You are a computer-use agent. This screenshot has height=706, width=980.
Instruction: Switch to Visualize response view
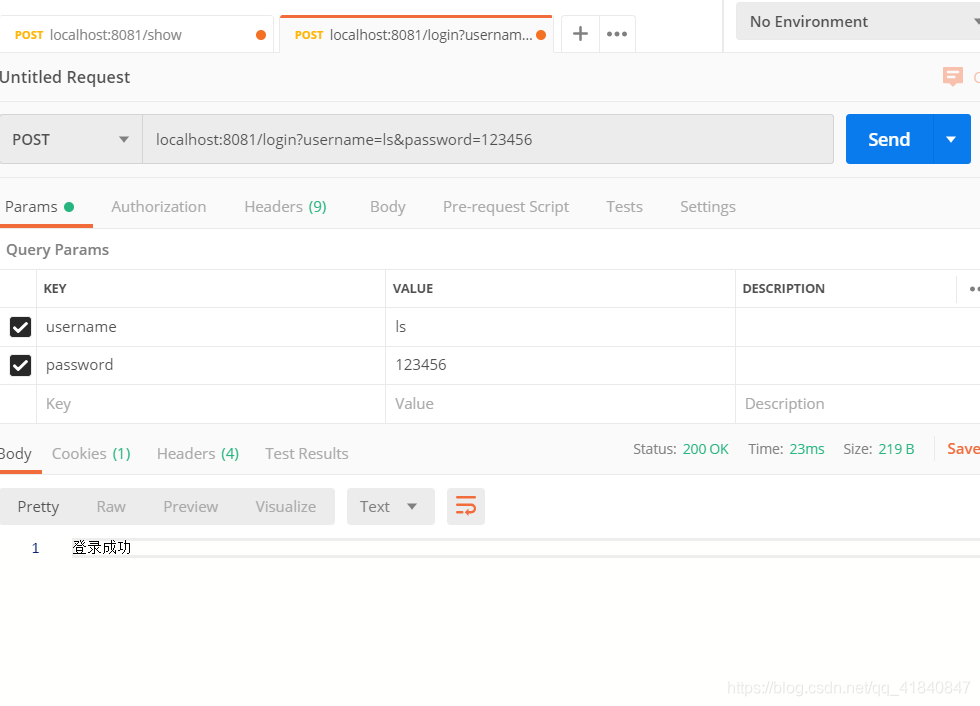[x=286, y=507]
